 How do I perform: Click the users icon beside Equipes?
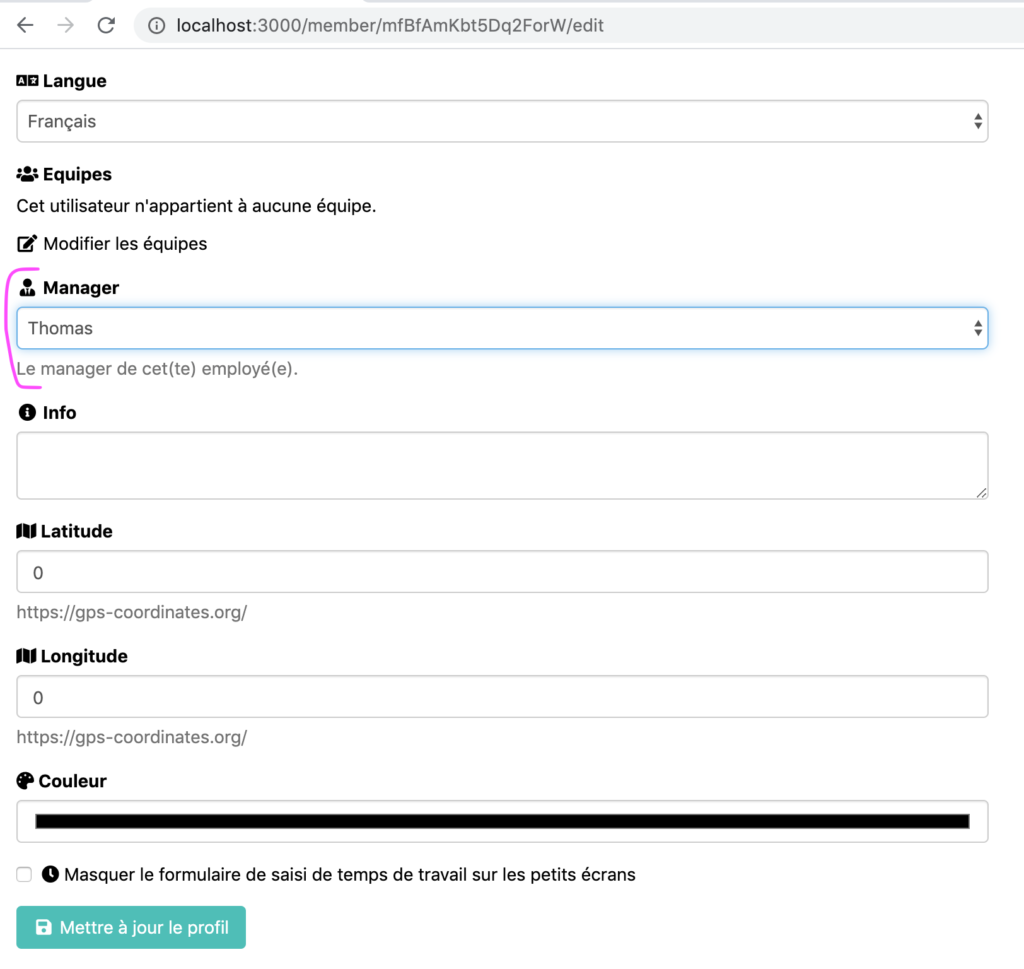(27, 174)
